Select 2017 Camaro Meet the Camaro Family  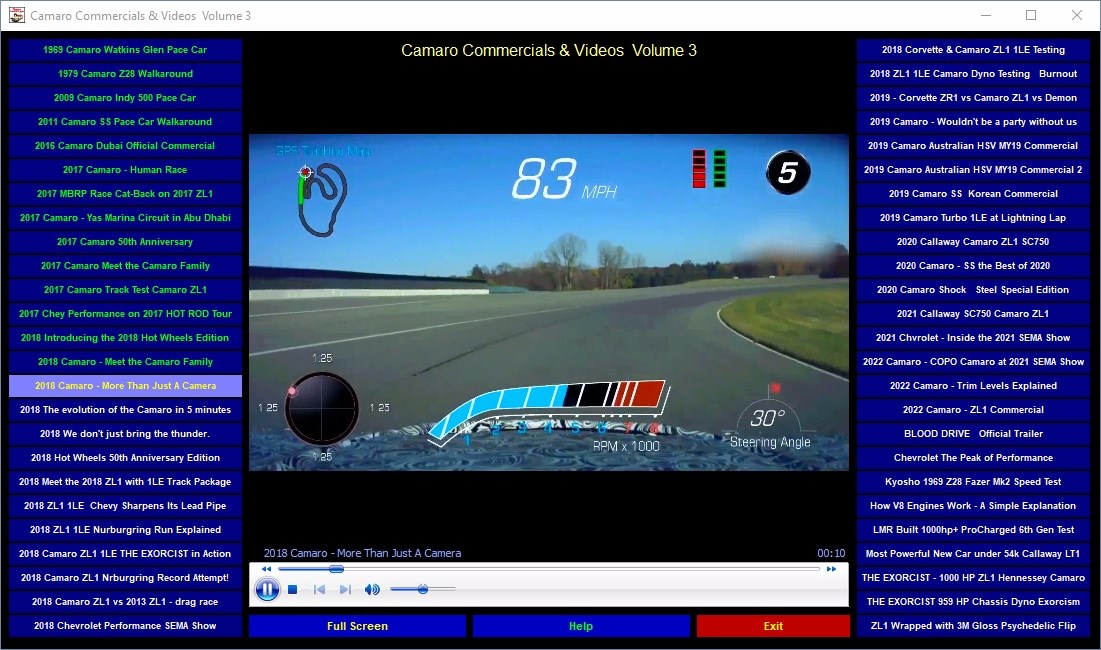(125, 266)
